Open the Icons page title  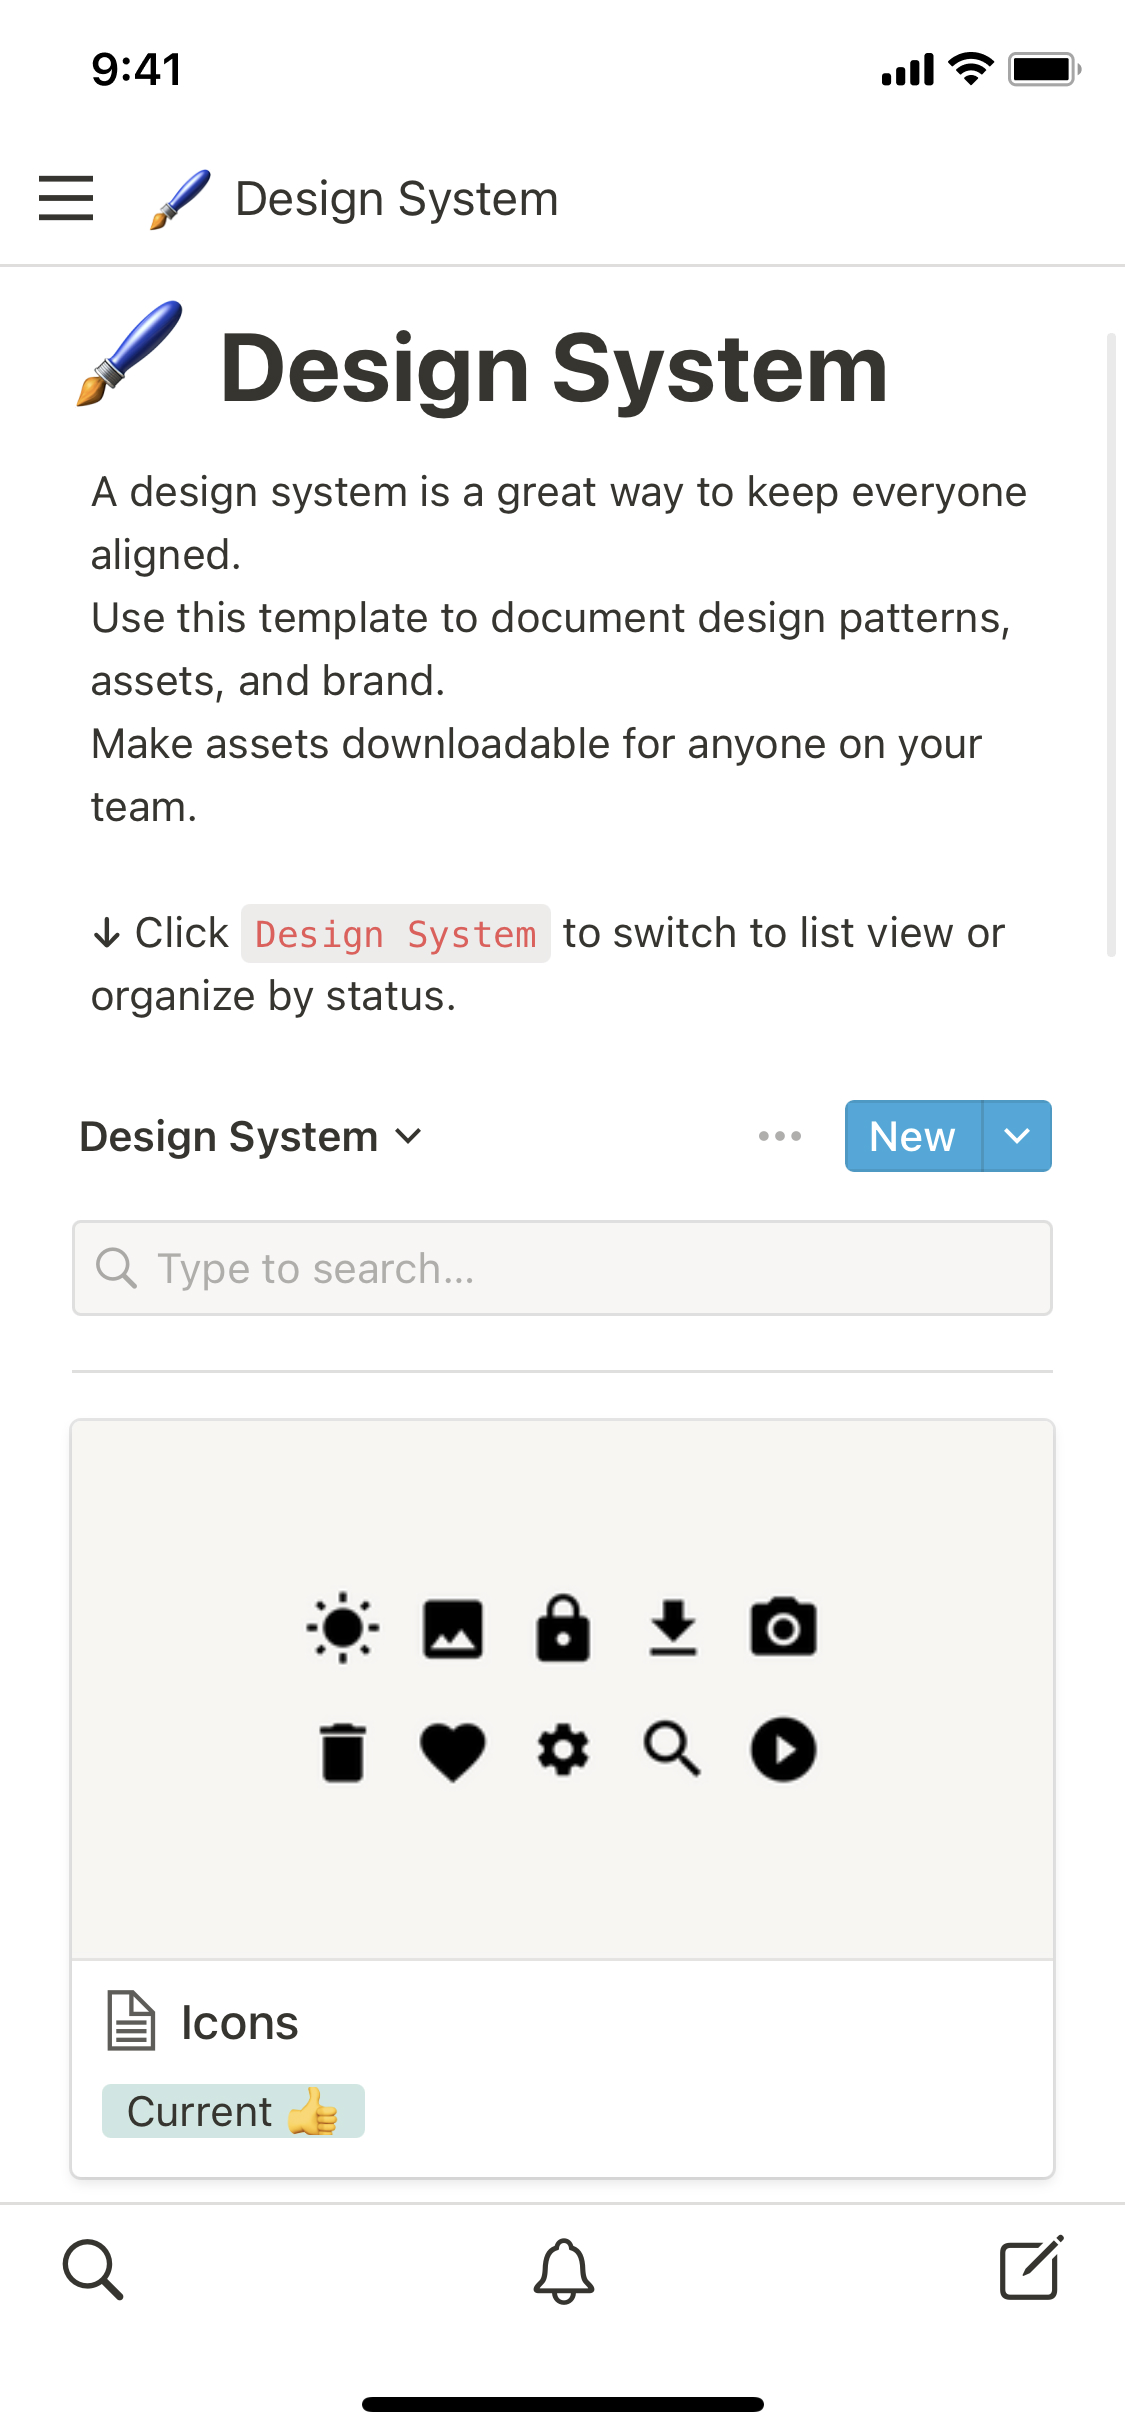tap(240, 2023)
